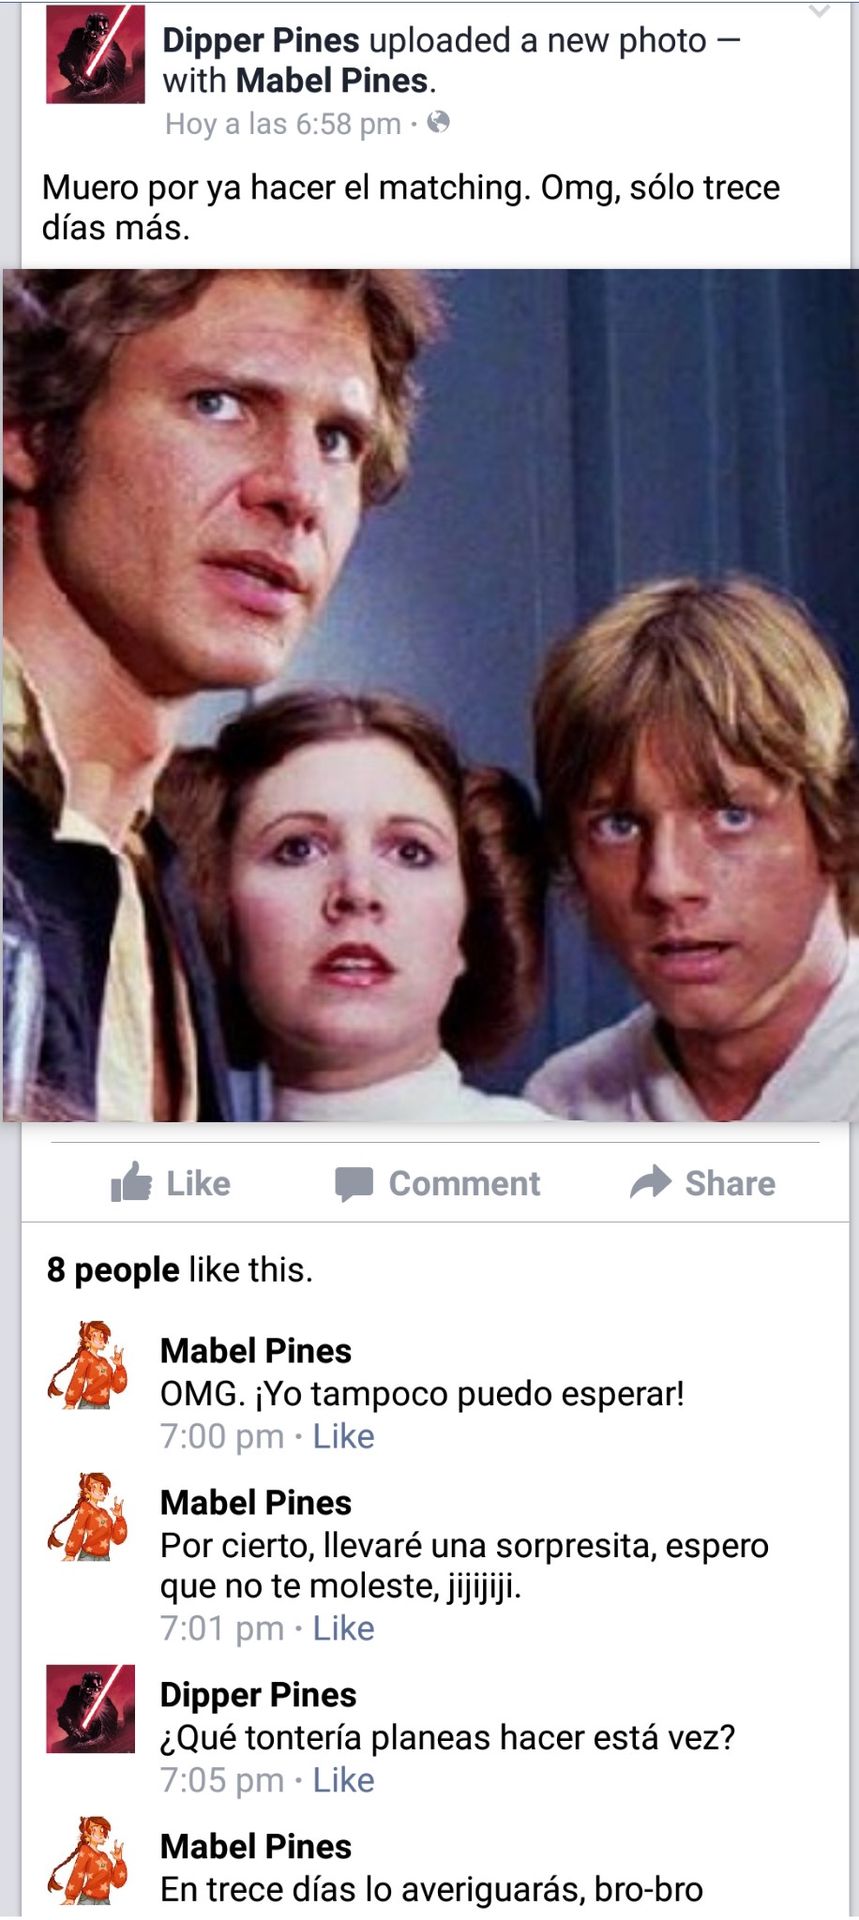The height and width of the screenshot is (1920, 859).
Task: Open the Mabel Pines name on the last comment
Action: tap(256, 1846)
